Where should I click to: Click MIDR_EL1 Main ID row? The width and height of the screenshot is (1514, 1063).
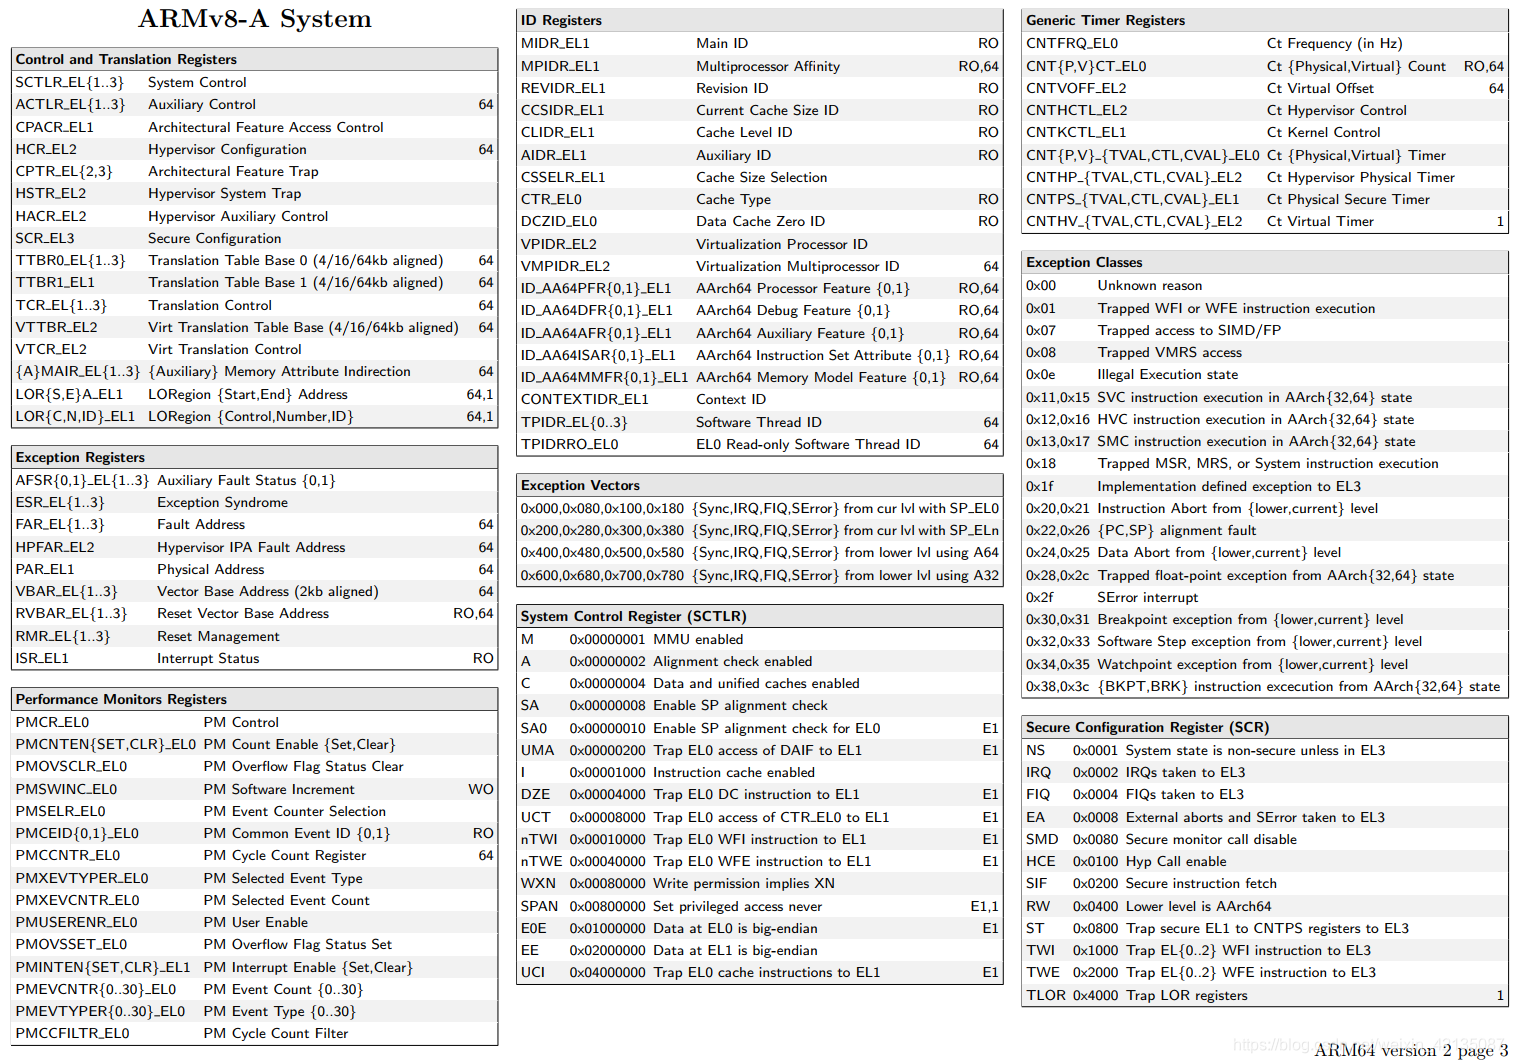click(760, 43)
